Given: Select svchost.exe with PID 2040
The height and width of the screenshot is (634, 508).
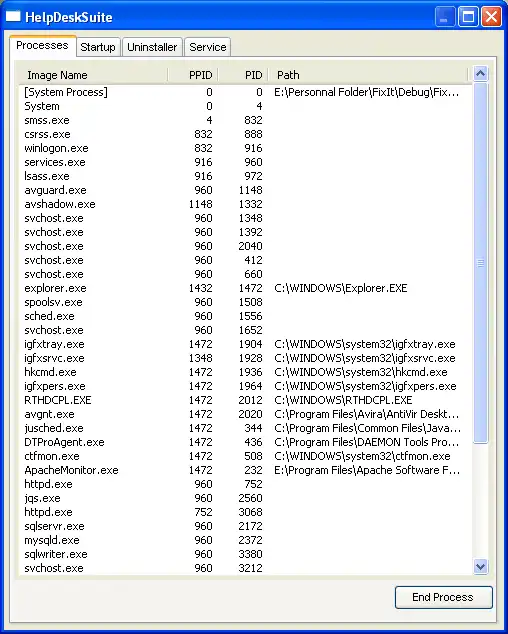Looking at the screenshot, I should pyautogui.click(x=245, y=246).
